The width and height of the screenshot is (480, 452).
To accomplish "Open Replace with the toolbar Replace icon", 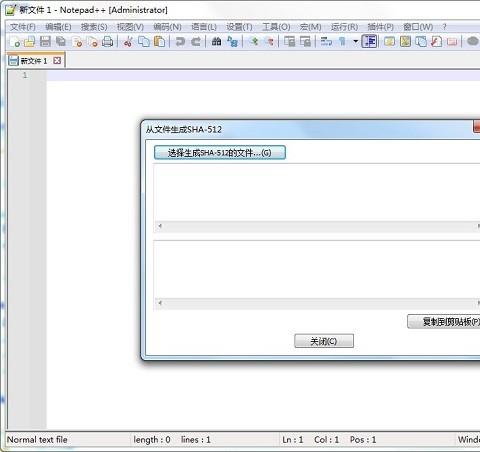I will 232,42.
